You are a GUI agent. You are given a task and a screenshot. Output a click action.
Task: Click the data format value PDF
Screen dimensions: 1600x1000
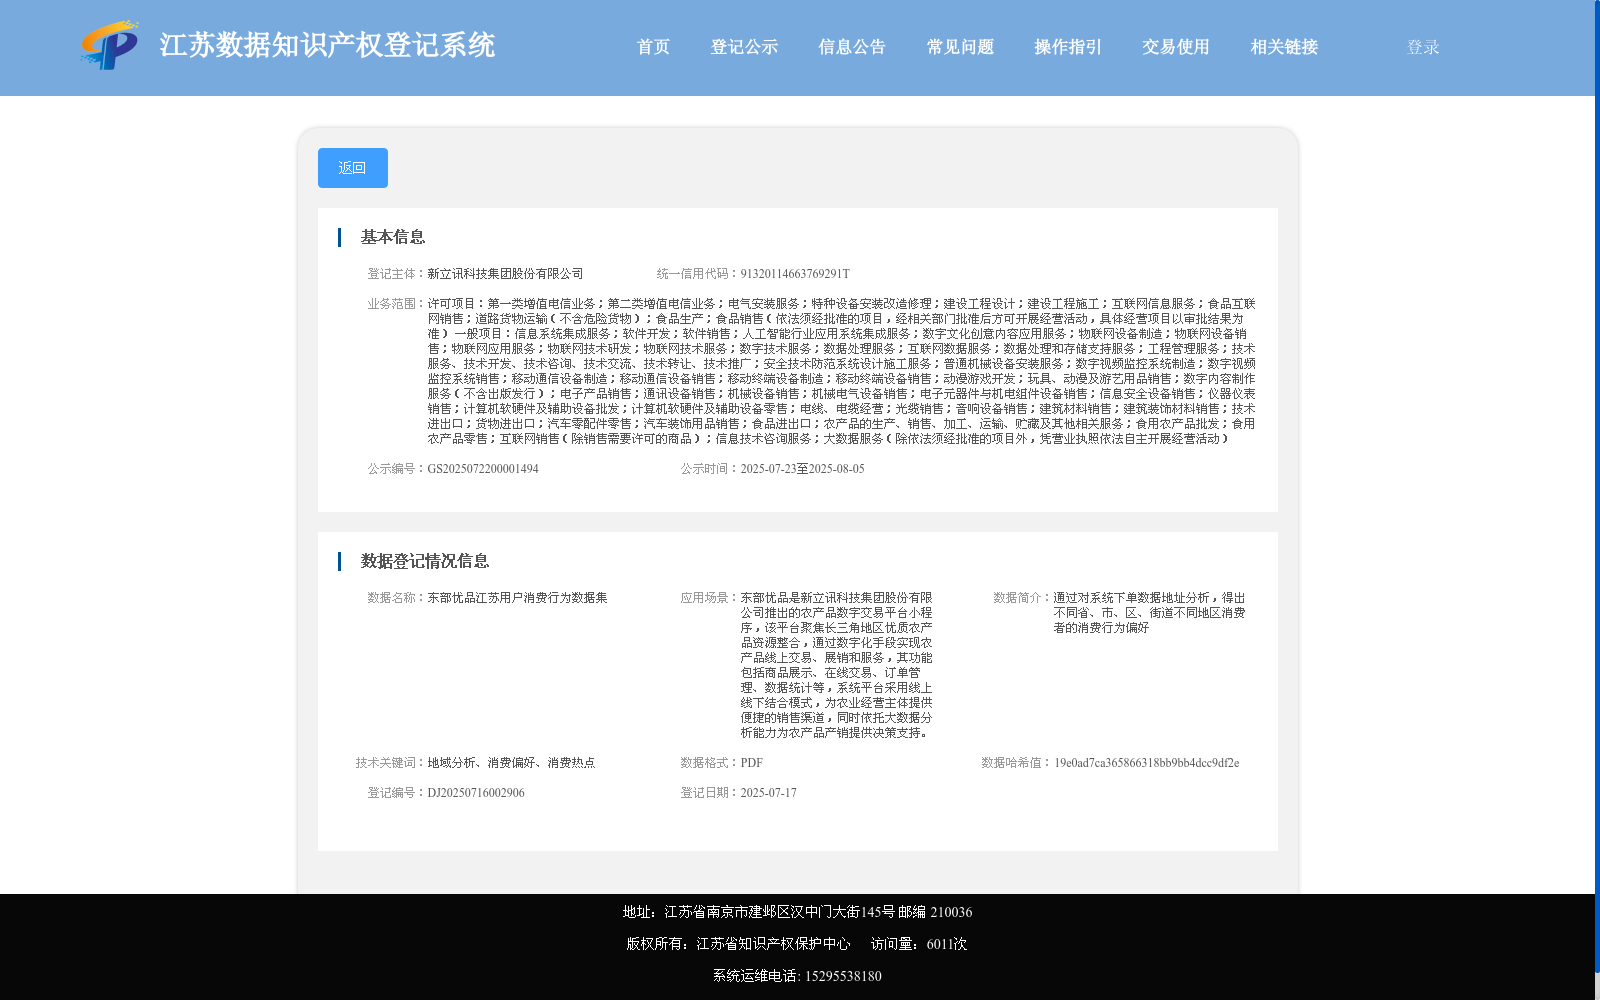point(751,763)
